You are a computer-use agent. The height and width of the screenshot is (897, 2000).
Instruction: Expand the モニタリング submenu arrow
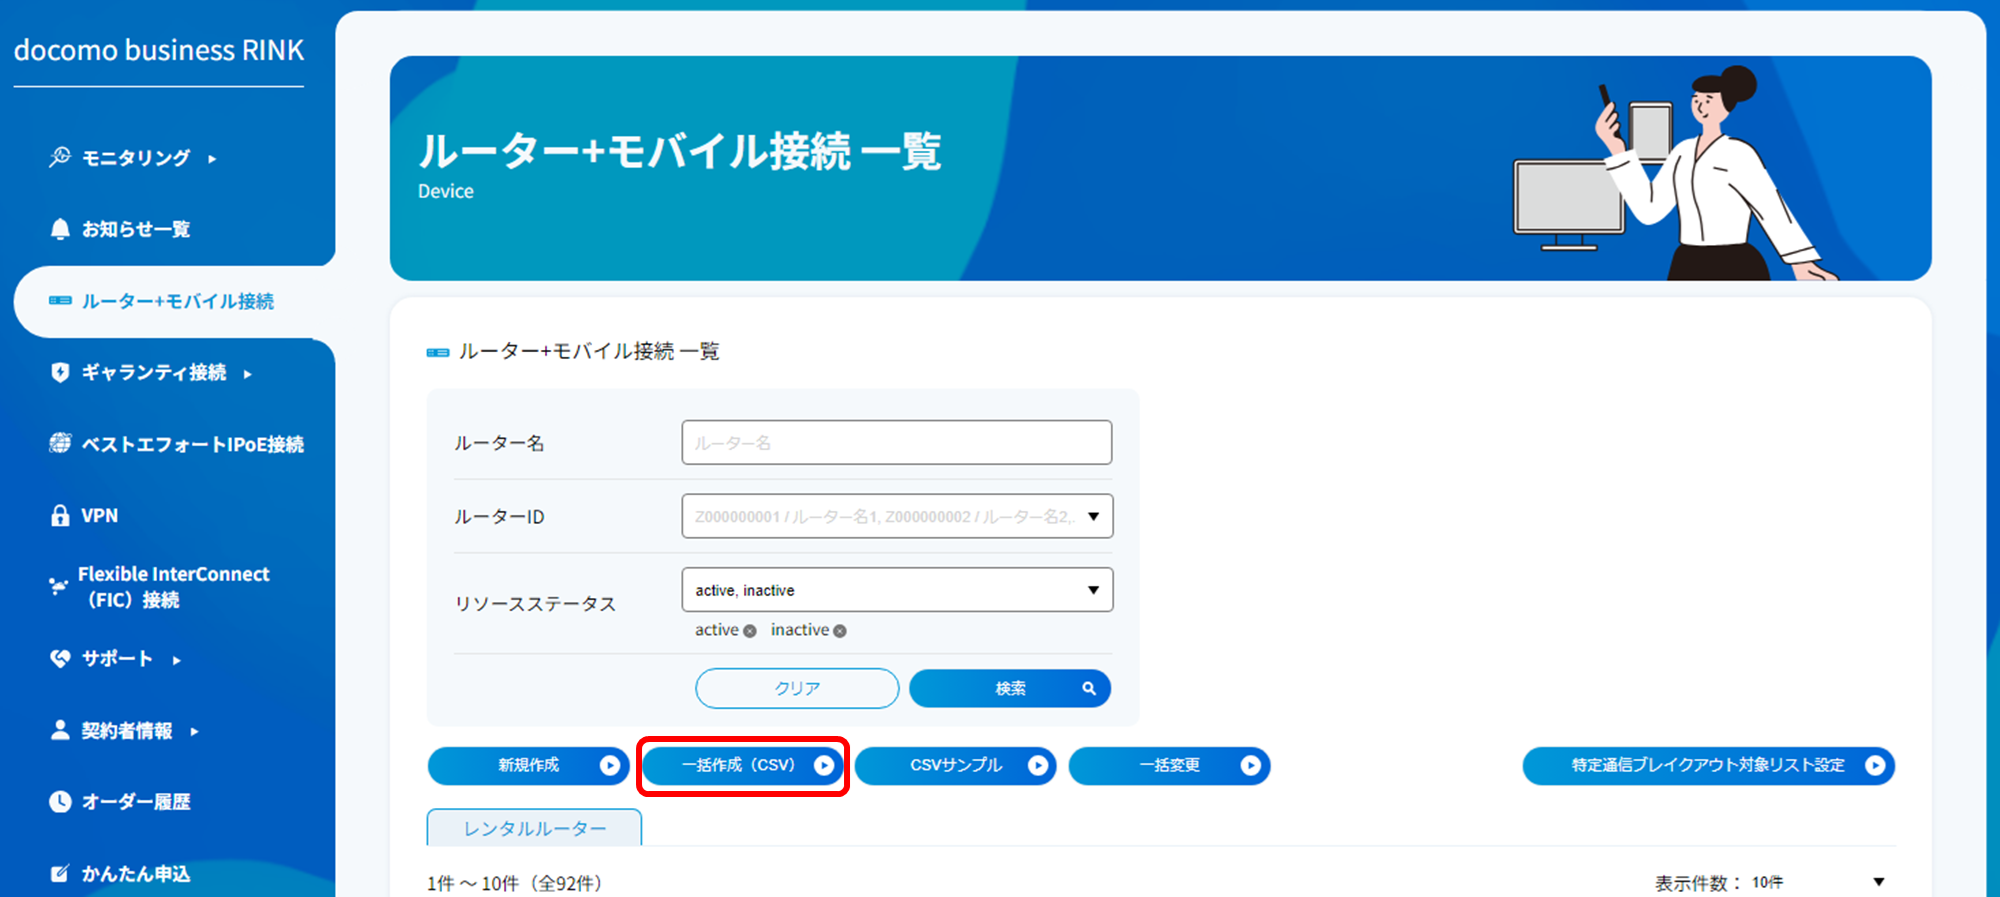click(212, 158)
